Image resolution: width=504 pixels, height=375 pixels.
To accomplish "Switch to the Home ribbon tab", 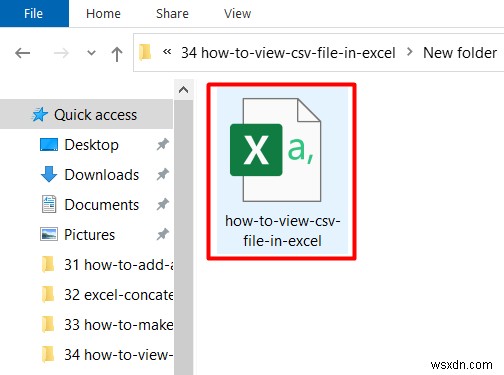I will [x=103, y=14].
